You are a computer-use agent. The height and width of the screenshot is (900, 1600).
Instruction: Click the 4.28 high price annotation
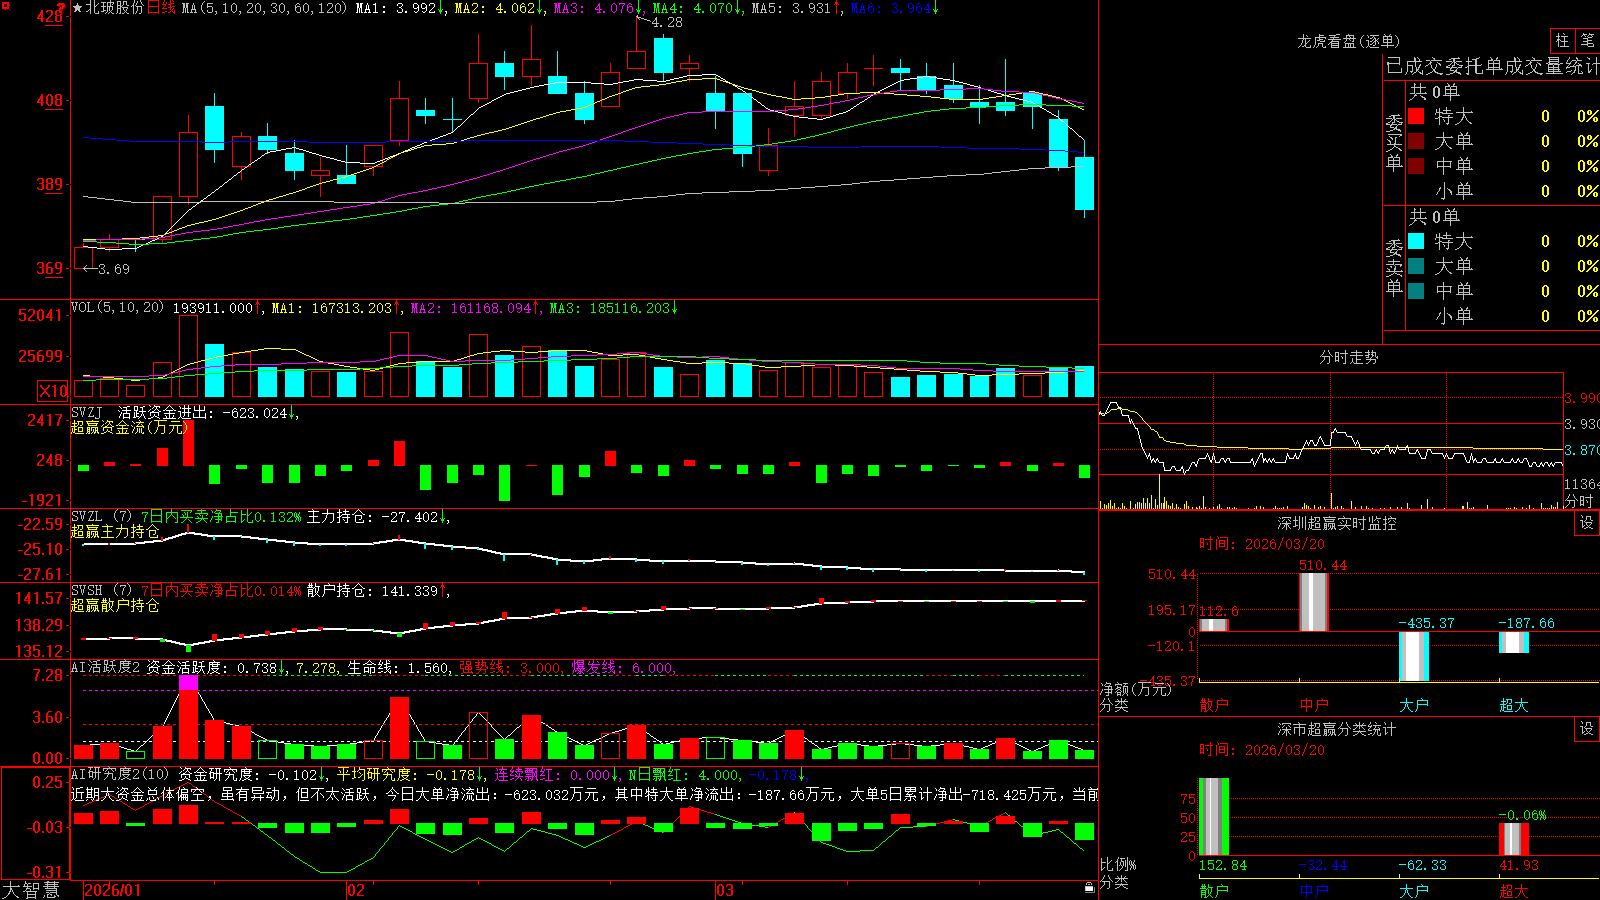click(667, 22)
